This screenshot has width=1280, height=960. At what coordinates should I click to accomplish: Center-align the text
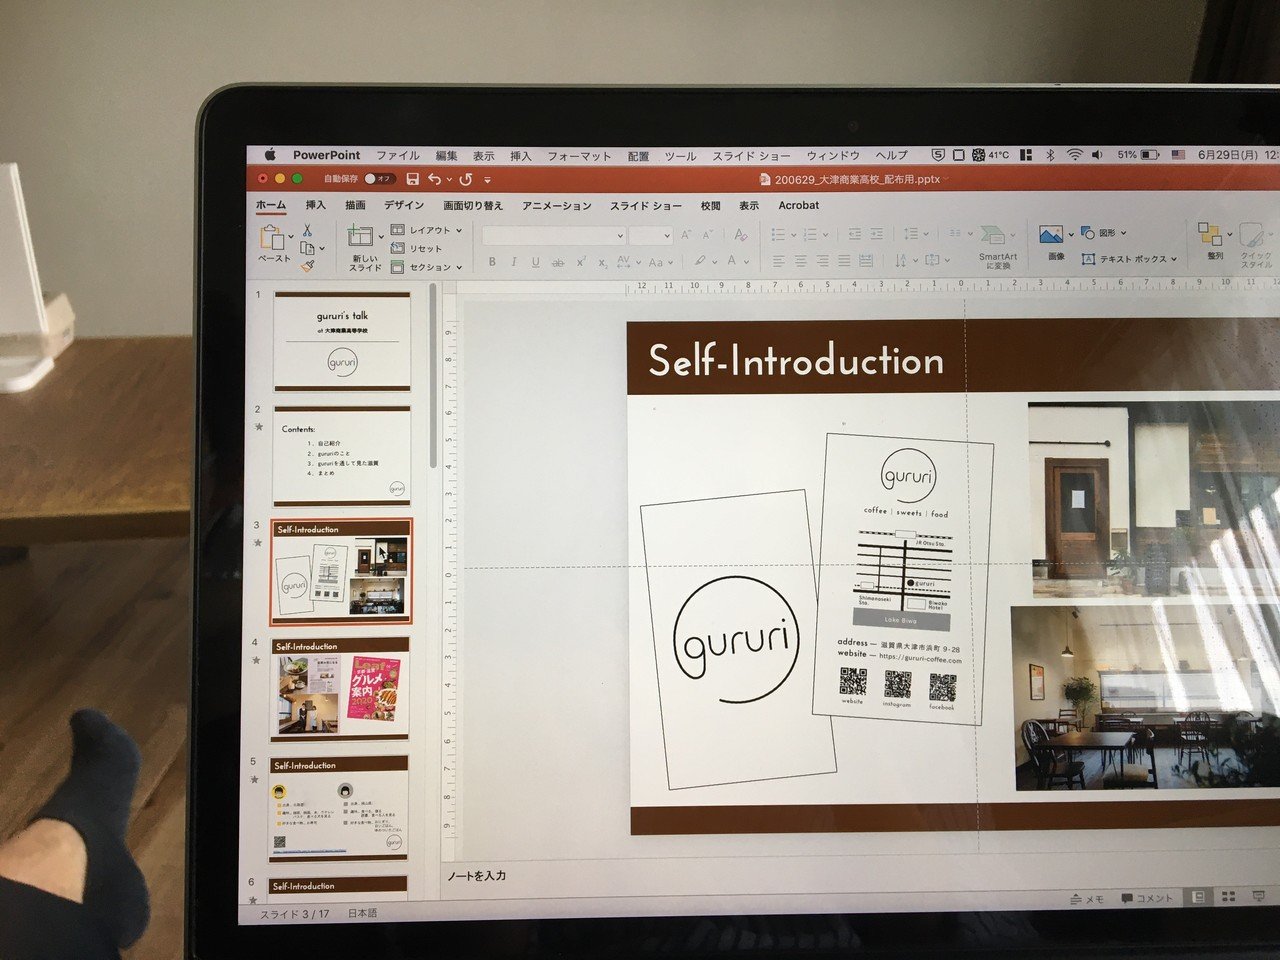[801, 261]
